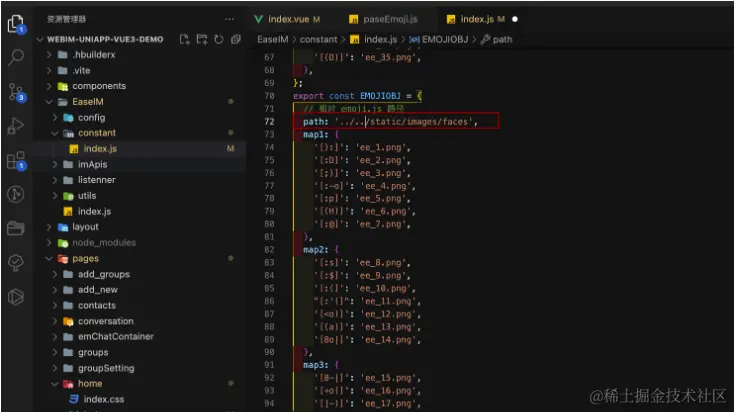Open index.js under constant folder

click(100, 148)
